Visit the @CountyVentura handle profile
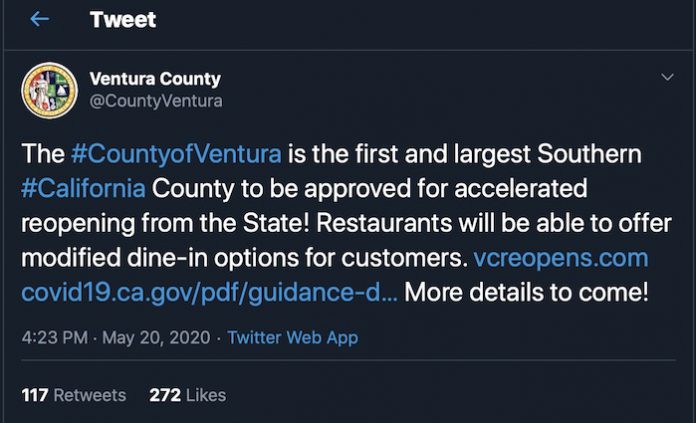Image resolution: width=696 pixels, height=423 pixels. click(x=156, y=101)
